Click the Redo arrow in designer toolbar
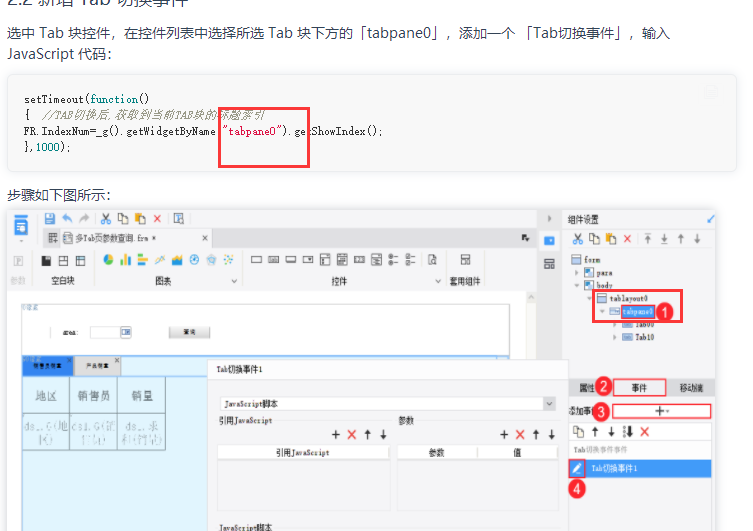Viewport: 753px width, 531px height. (x=84, y=219)
